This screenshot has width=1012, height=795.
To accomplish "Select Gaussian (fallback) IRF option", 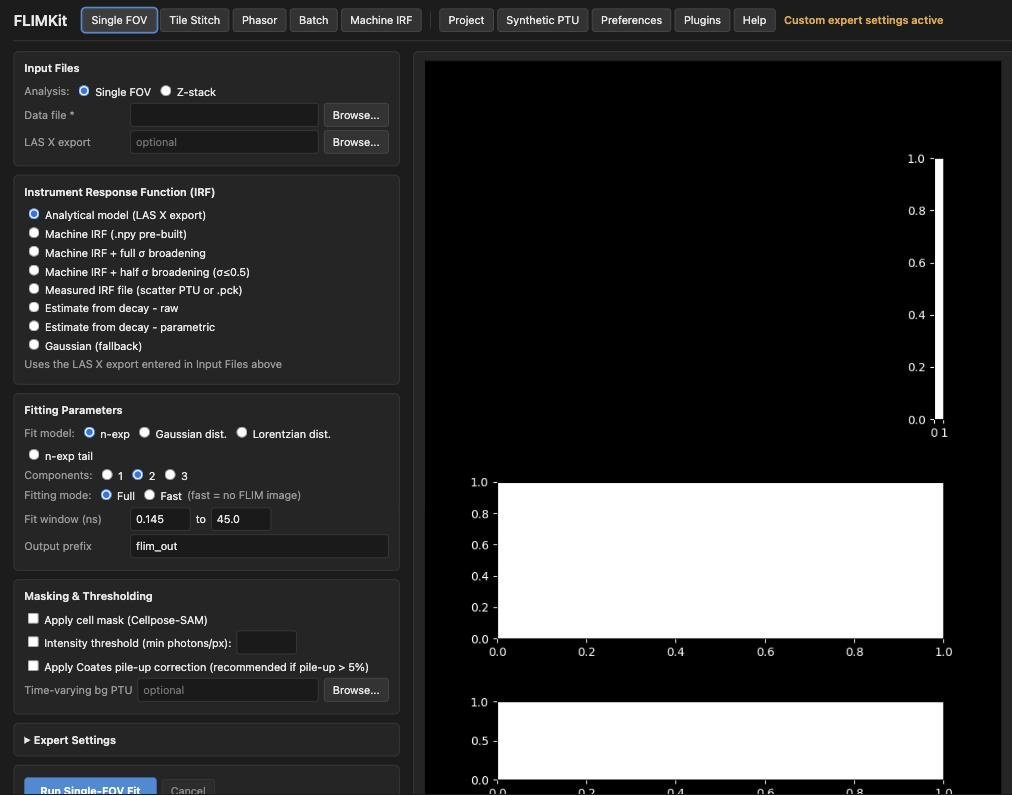I will (34, 345).
